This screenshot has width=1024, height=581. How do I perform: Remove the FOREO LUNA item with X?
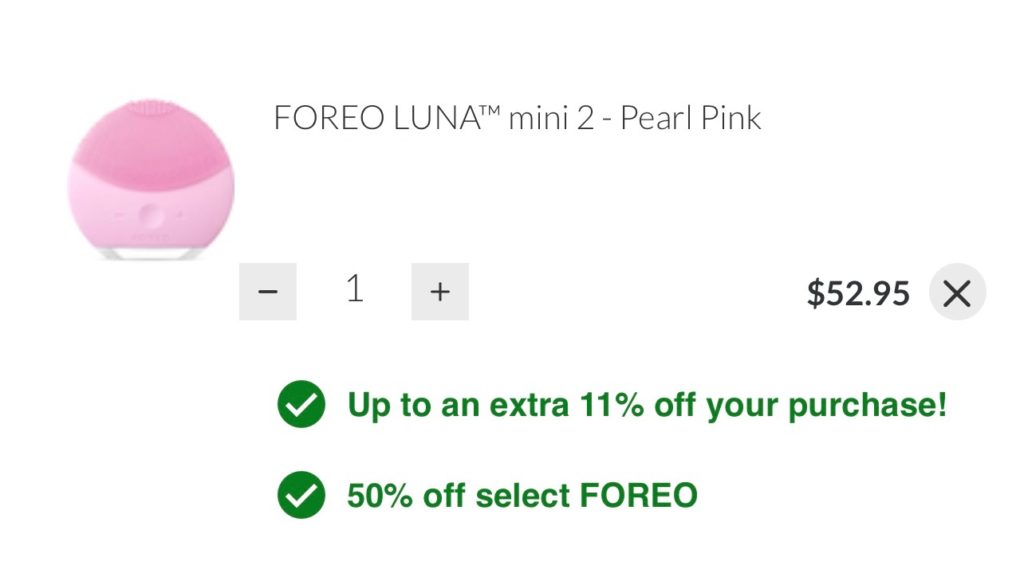coord(957,292)
